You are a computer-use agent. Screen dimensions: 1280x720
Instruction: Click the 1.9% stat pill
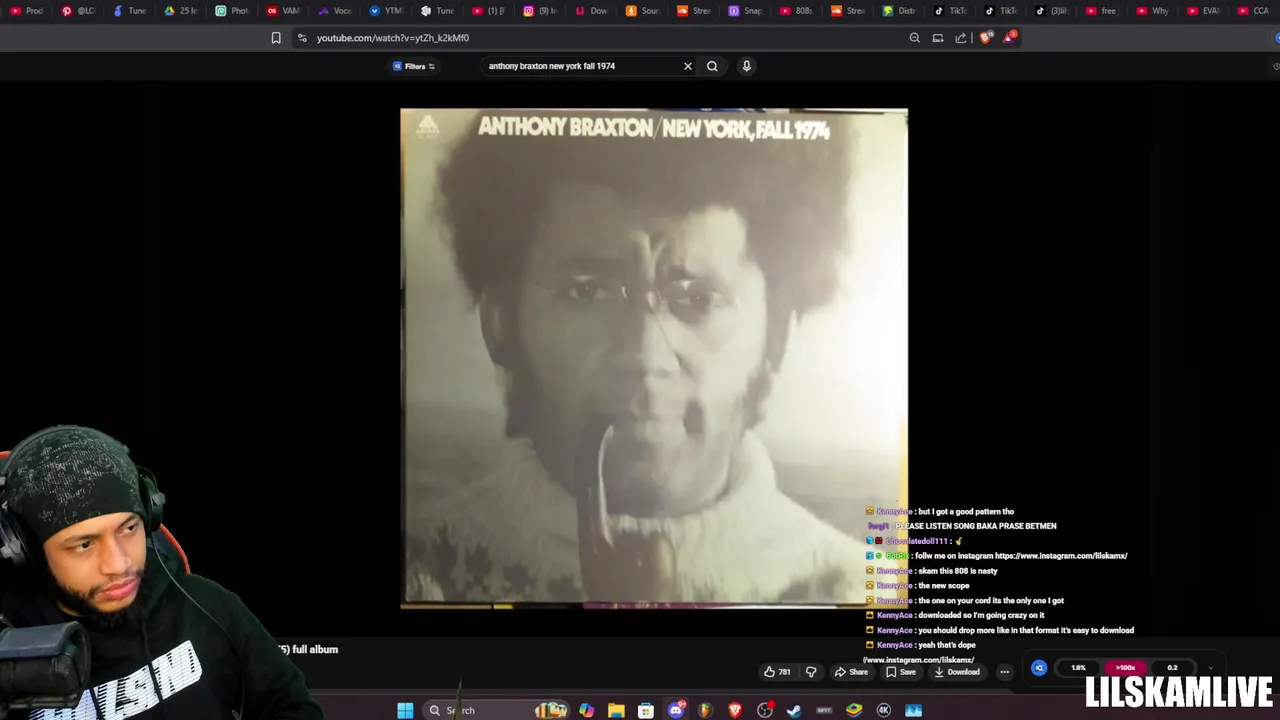point(1078,668)
